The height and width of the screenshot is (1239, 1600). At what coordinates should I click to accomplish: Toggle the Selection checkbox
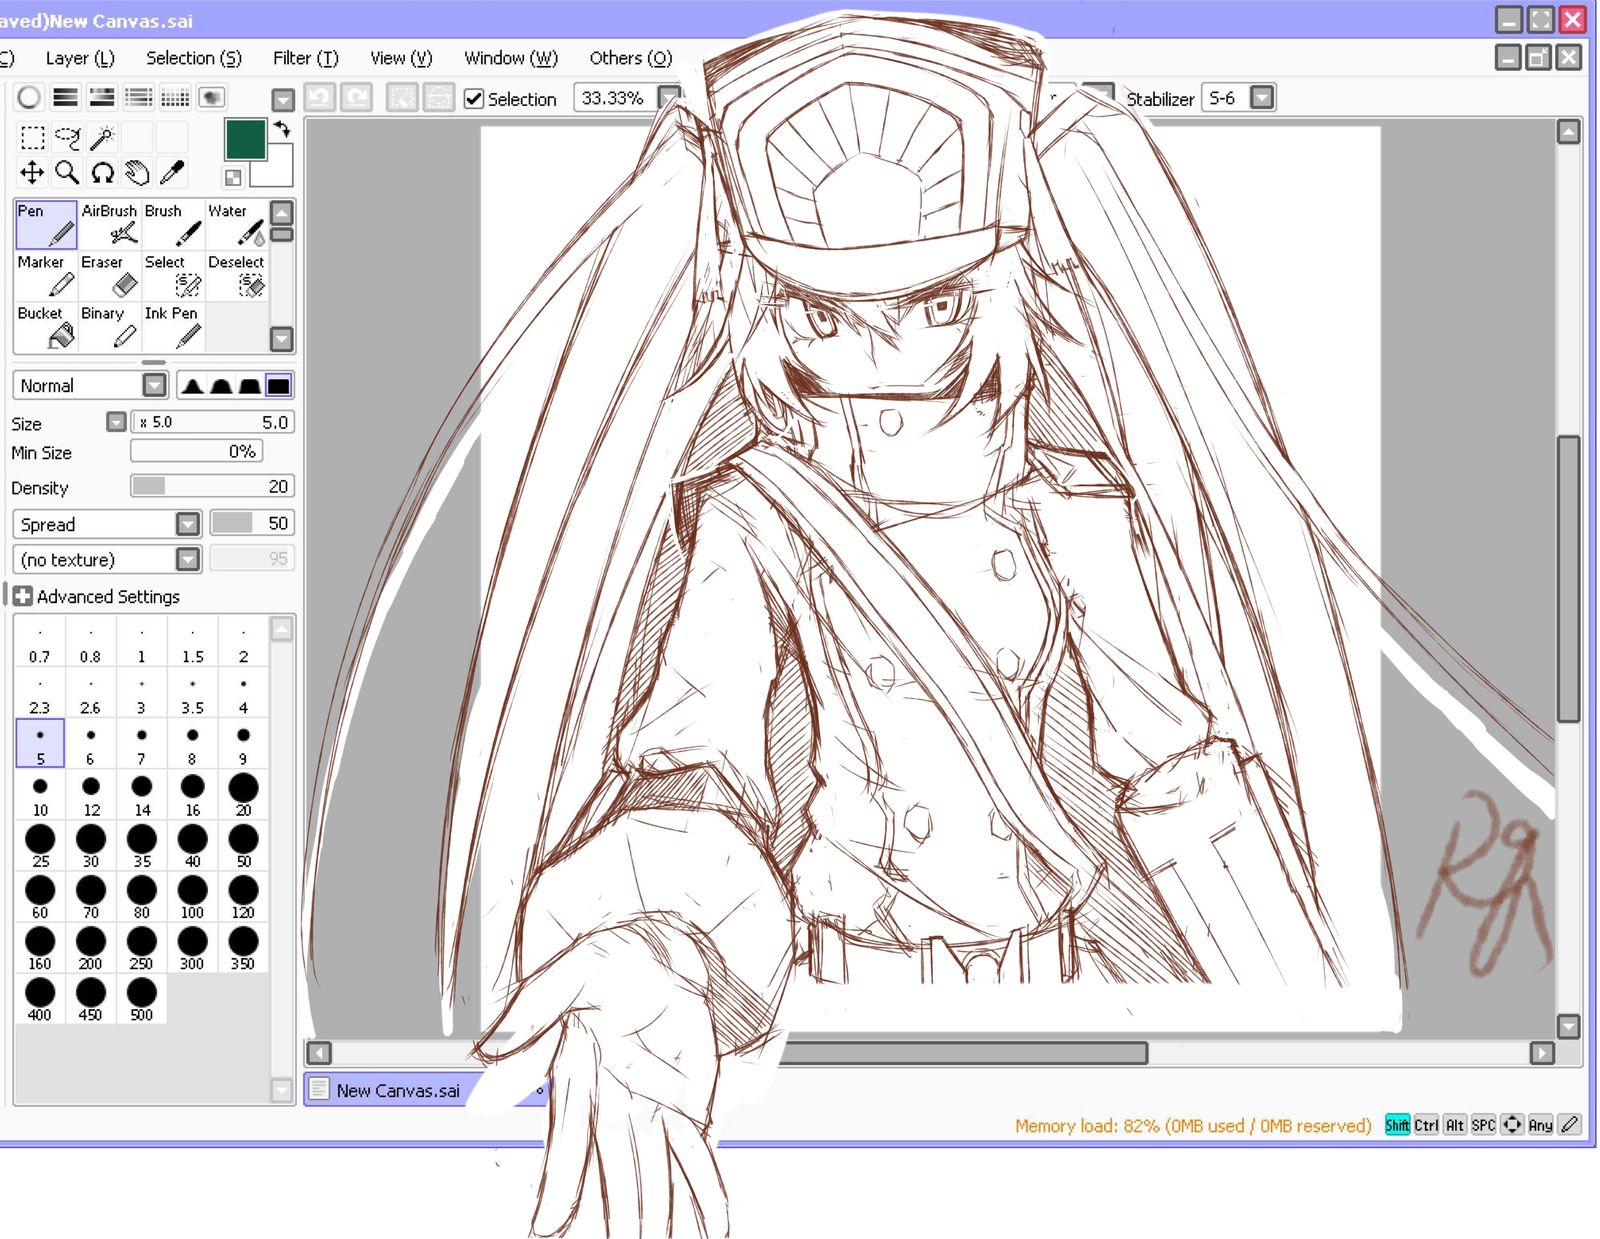[474, 99]
